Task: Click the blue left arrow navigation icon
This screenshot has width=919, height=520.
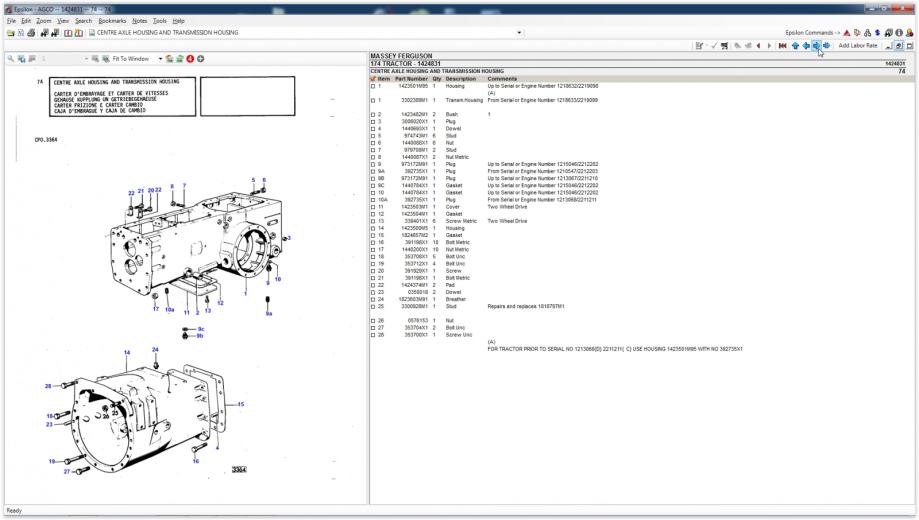Action: click(x=806, y=46)
